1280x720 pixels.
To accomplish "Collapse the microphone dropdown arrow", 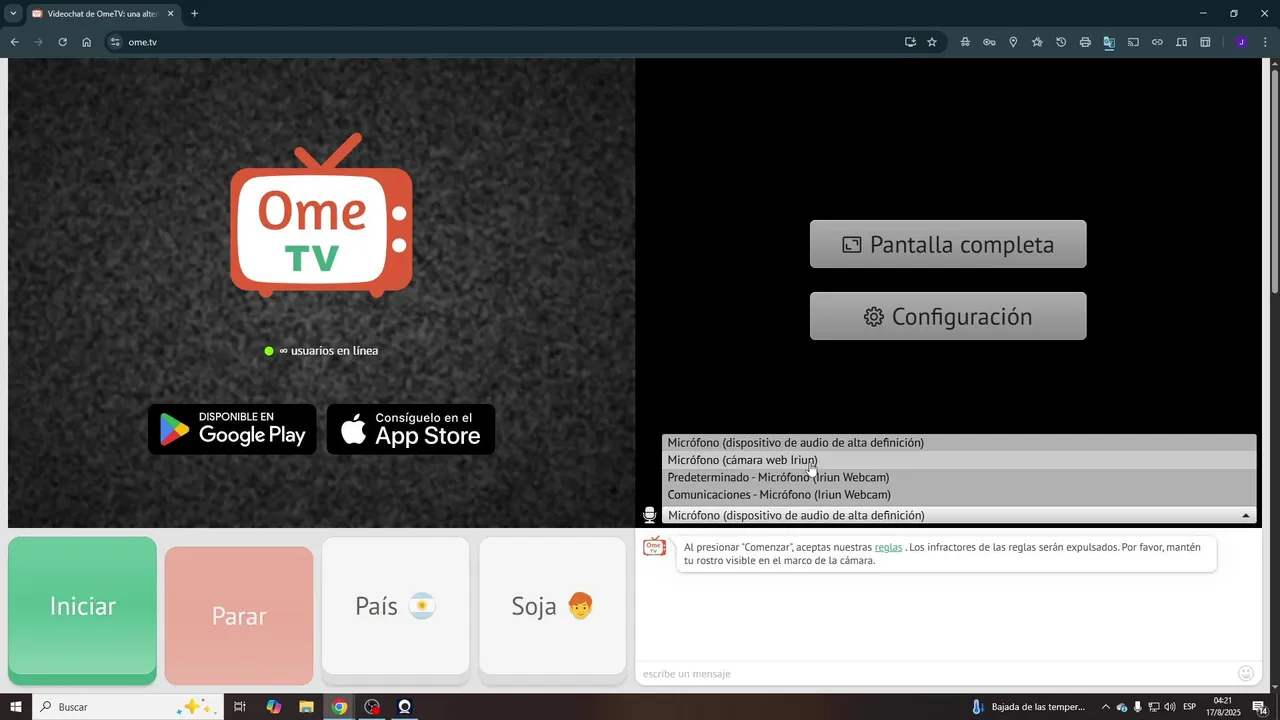I will click(x=1246, y=516).
